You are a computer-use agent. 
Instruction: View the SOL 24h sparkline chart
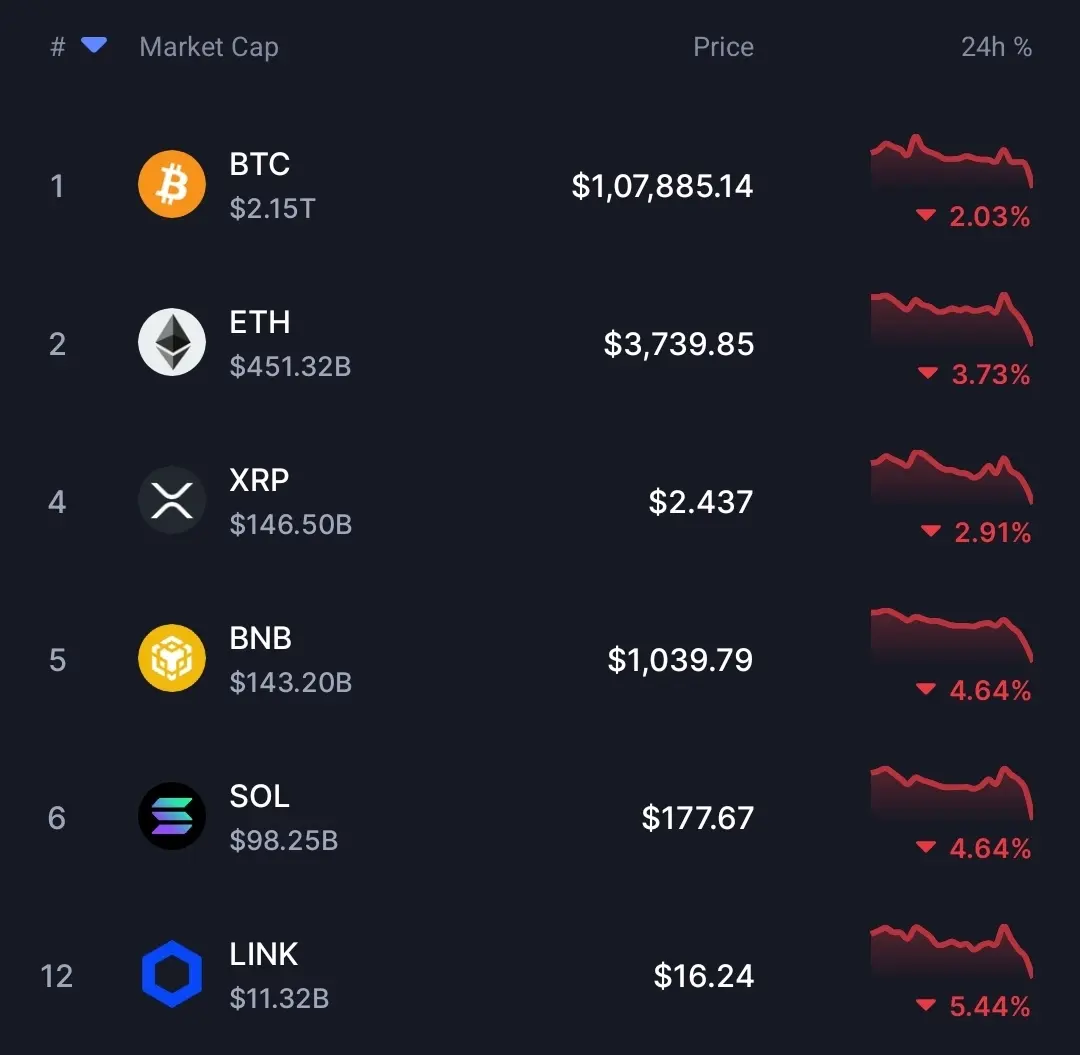(951, 793)
